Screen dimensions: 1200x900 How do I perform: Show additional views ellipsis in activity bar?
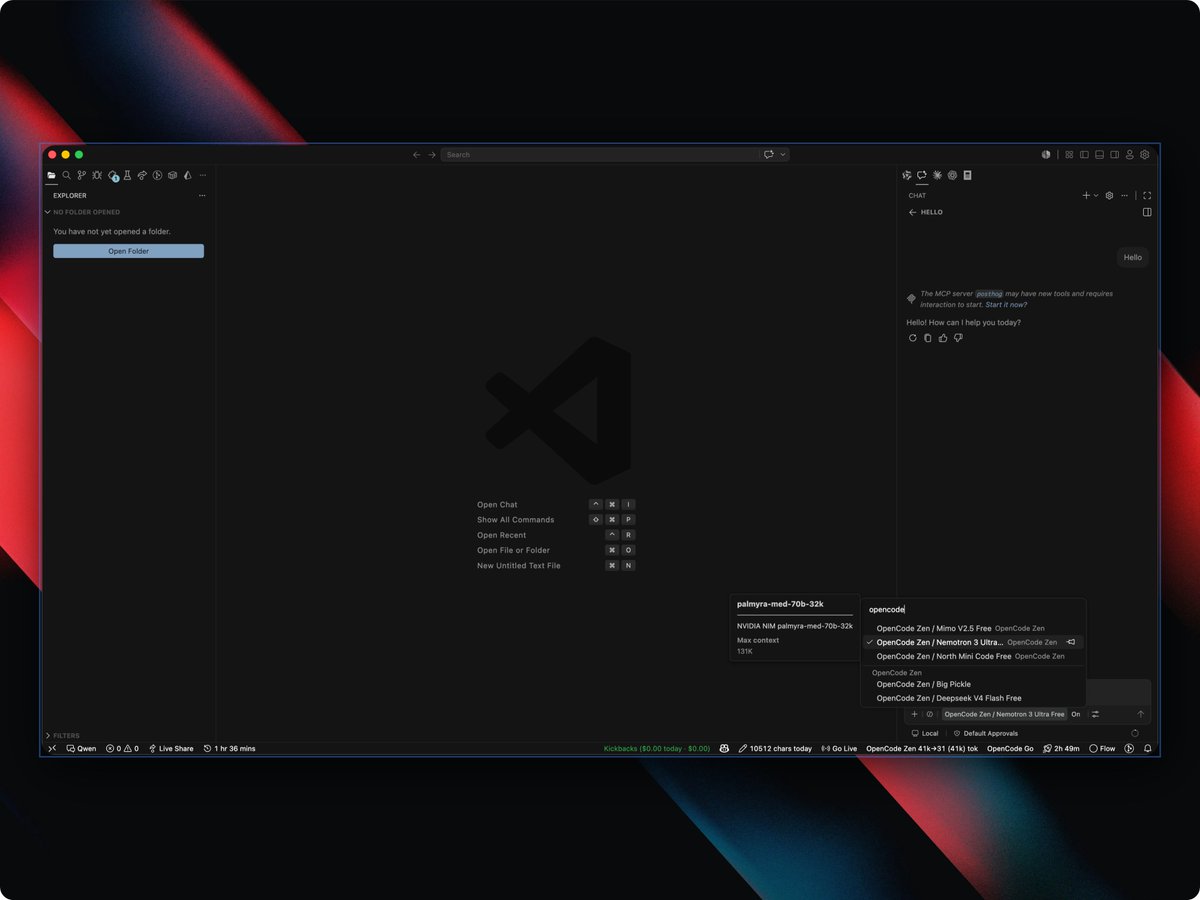[x=202, y=175]
